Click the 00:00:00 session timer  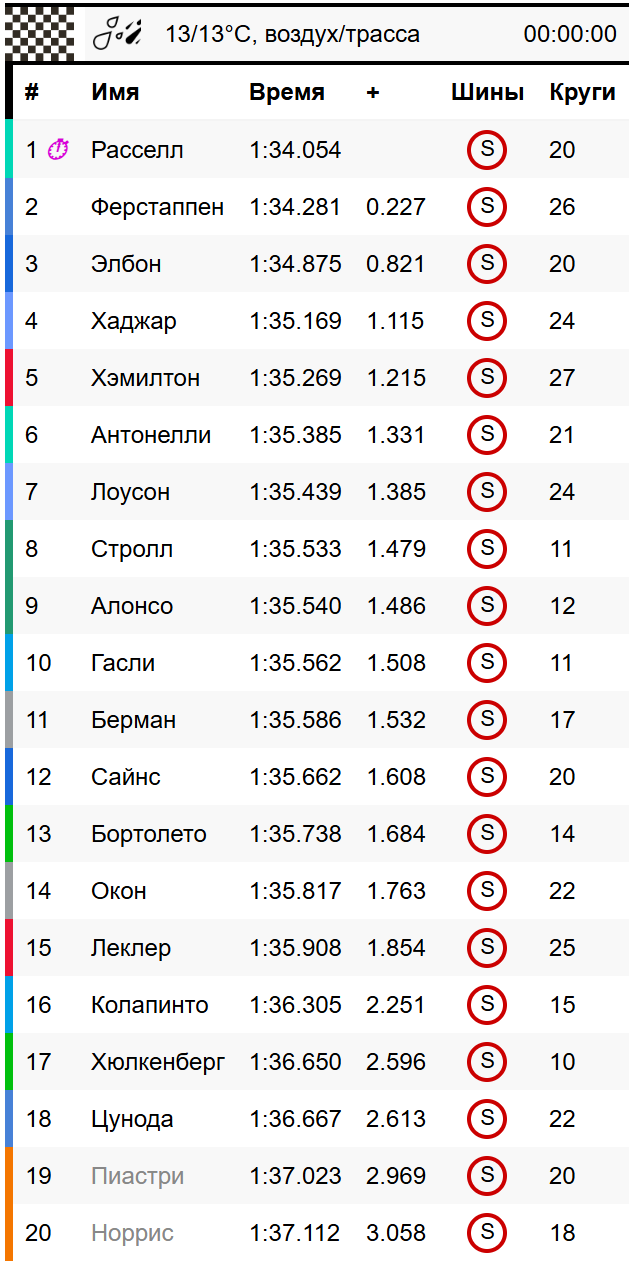click(570, 34)
